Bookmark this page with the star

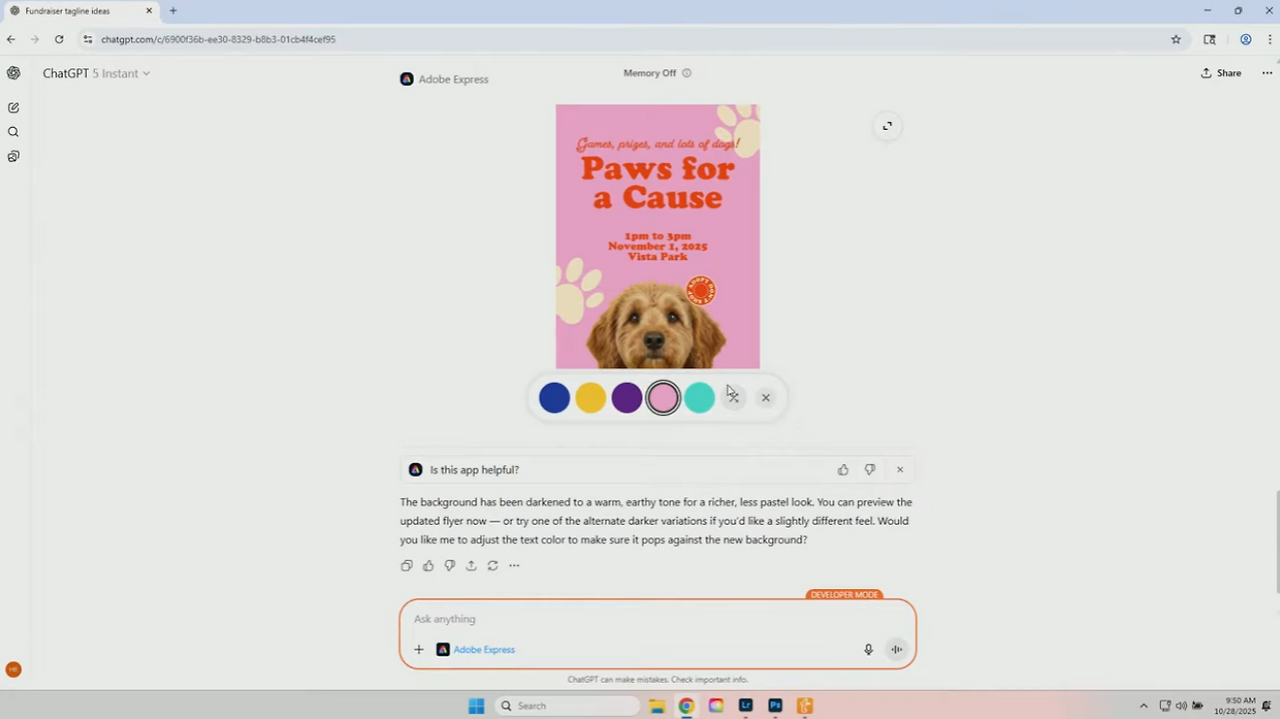tap(1176, 39)
